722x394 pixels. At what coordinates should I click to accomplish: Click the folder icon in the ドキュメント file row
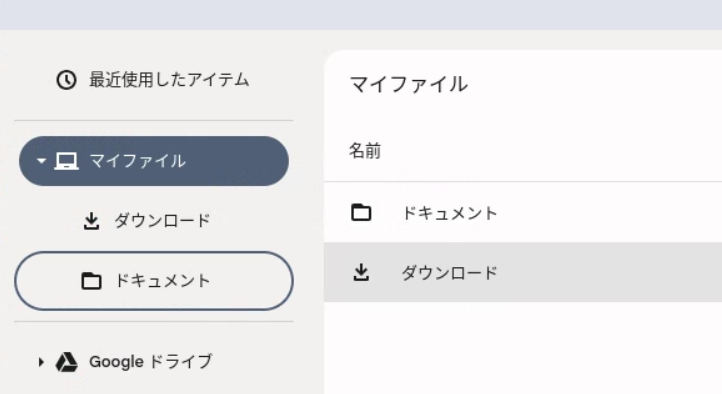tap(361, 213)
